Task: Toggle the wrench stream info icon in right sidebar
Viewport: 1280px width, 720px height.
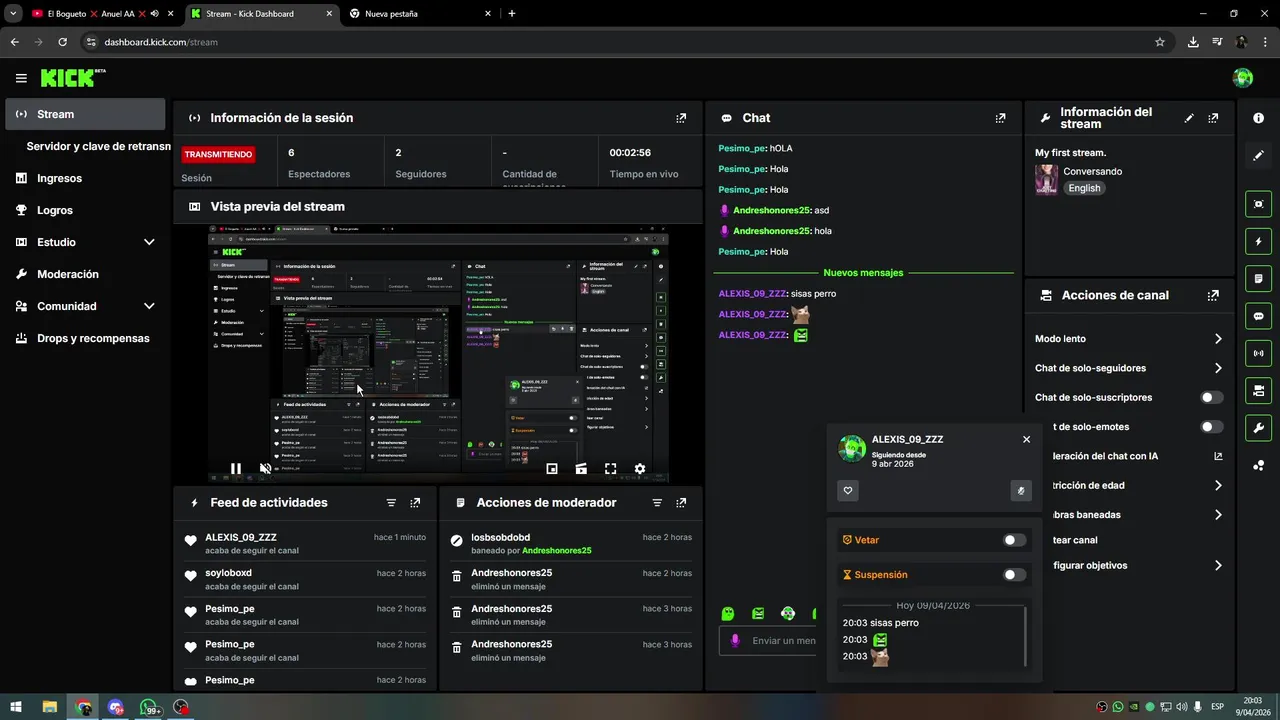Action: 1258,428
